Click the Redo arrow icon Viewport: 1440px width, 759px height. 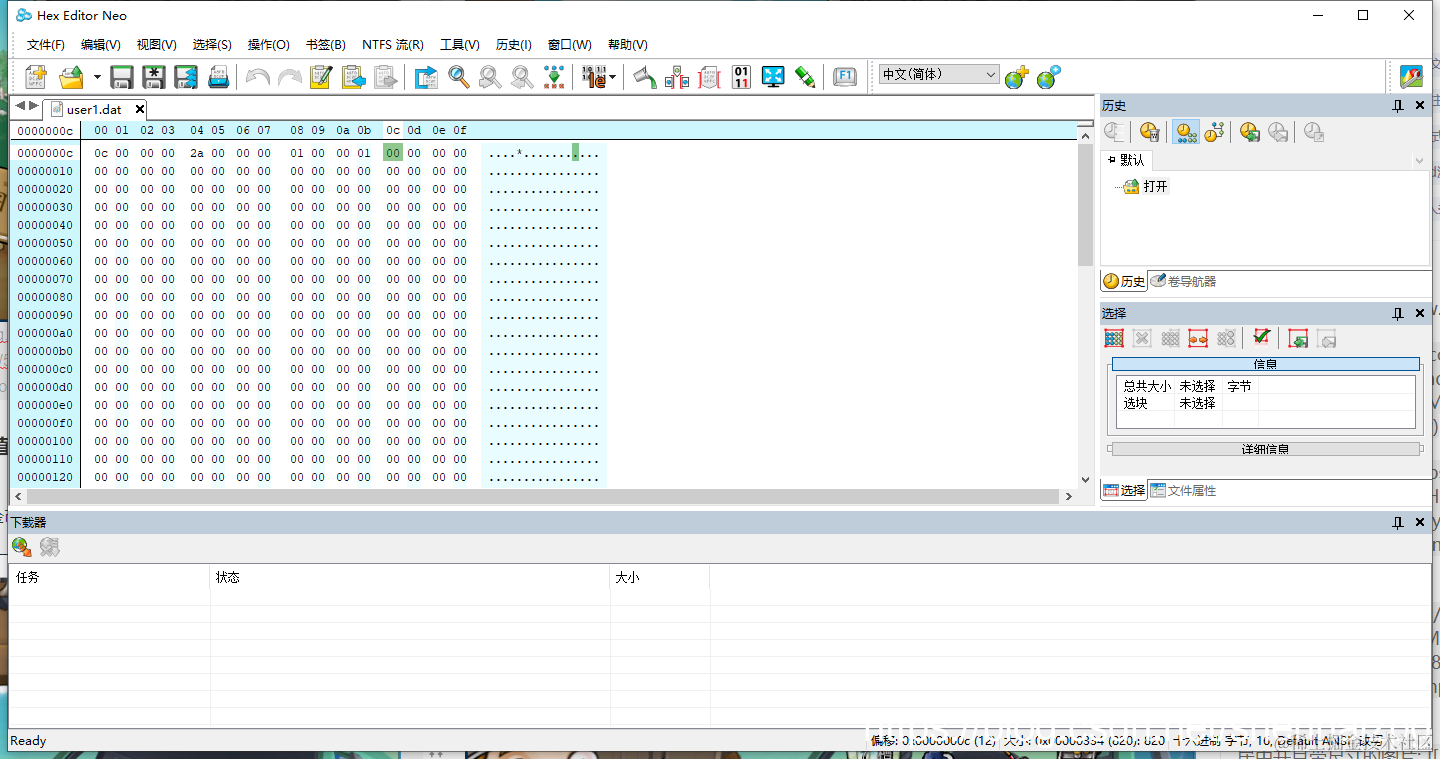(x=290, y=77)
